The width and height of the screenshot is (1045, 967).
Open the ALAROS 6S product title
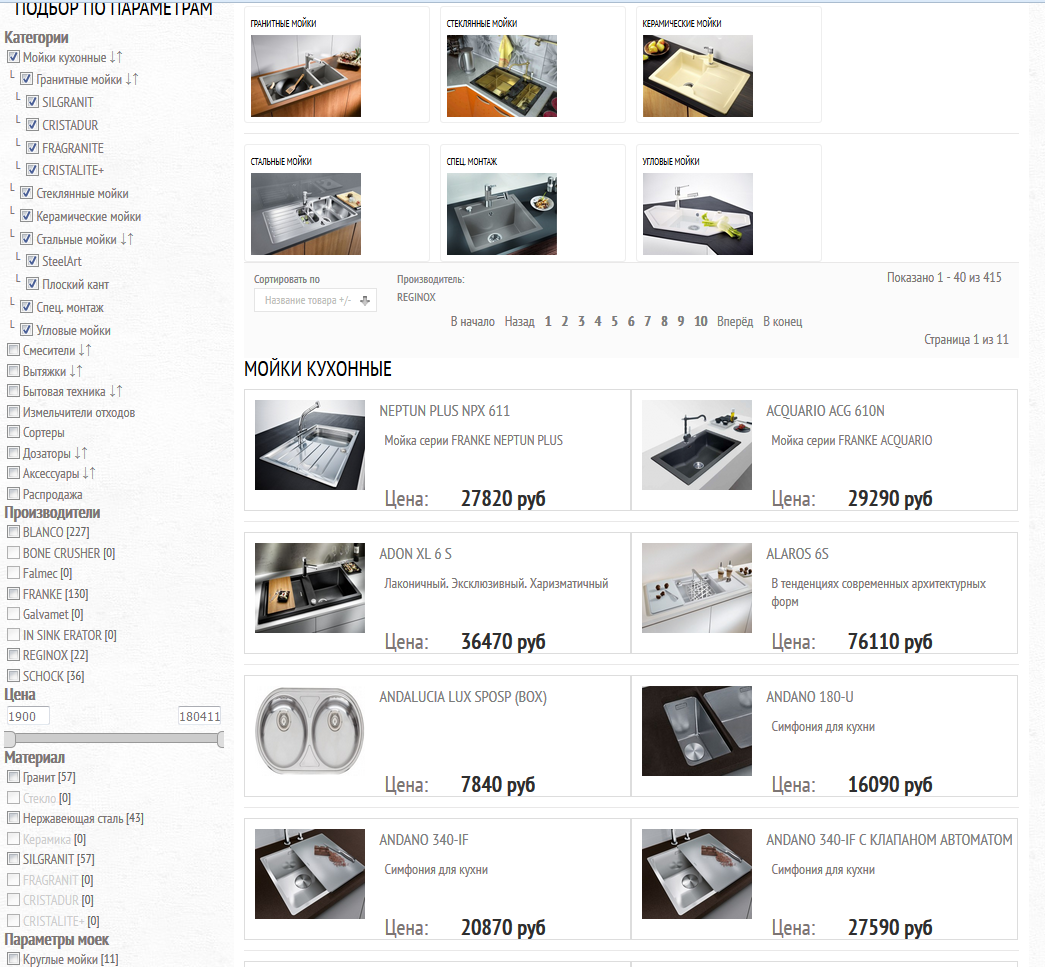pos(797,554)
